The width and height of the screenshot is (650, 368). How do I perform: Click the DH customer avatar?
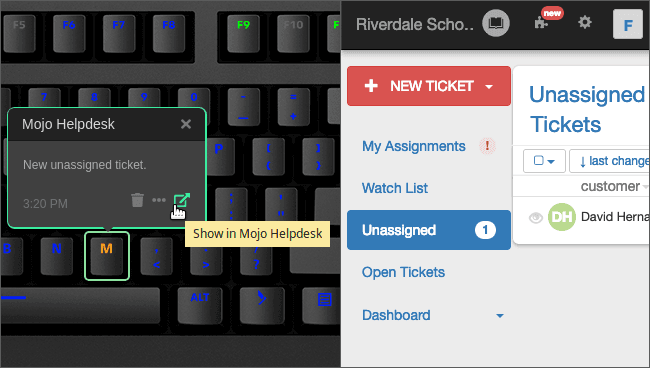click(562, 217)
